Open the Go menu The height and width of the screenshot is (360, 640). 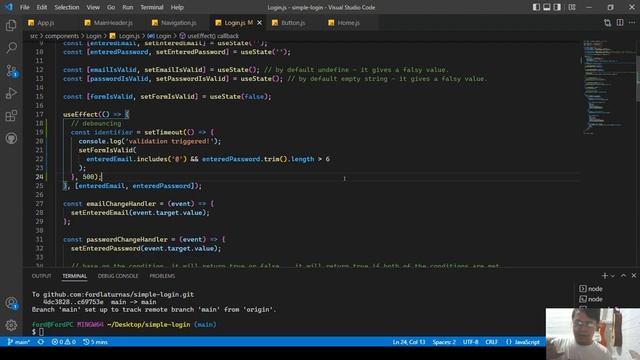click(x=111, y=7)
